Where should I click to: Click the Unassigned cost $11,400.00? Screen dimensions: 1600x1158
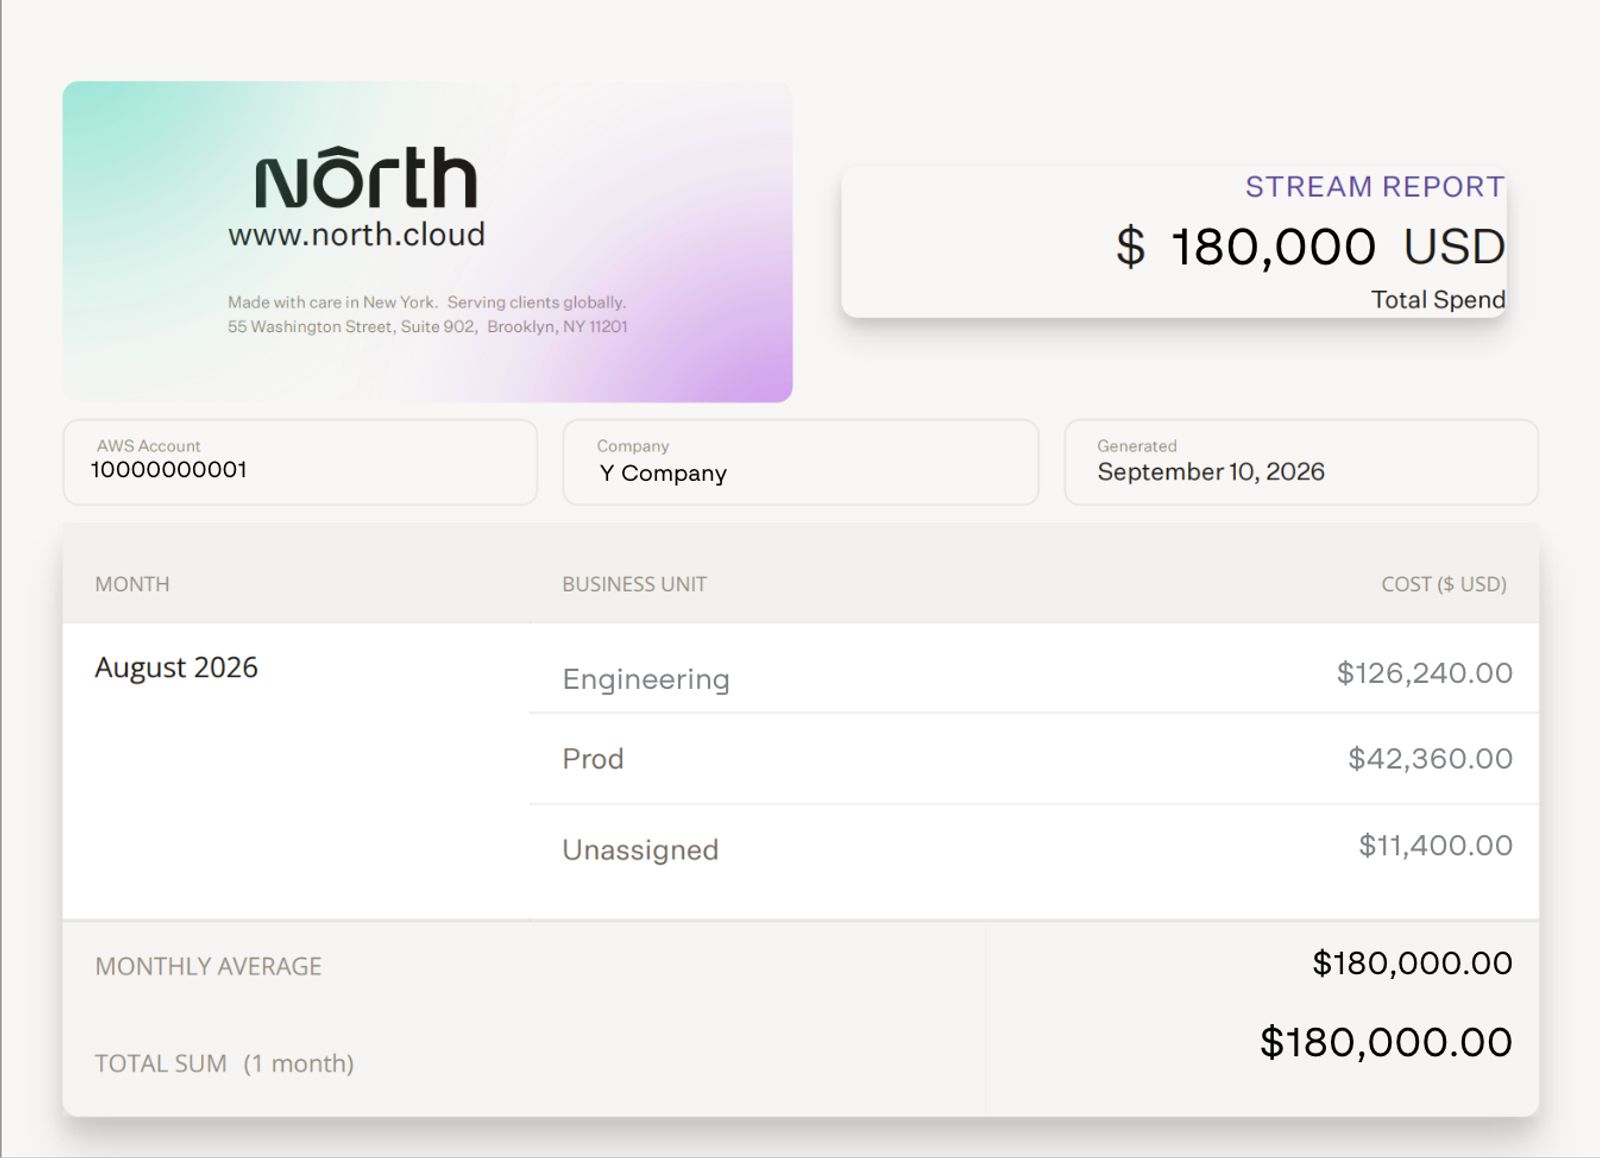(x=1435, y=845)
